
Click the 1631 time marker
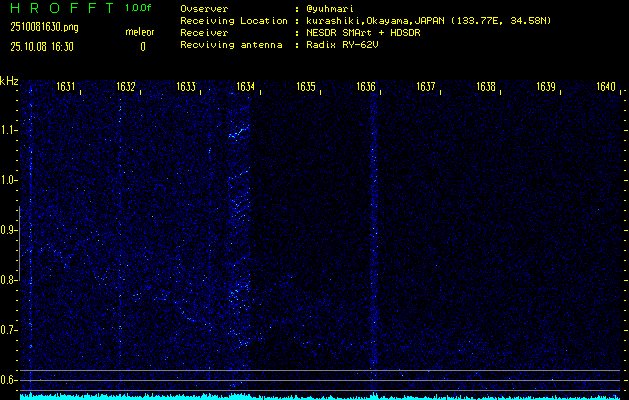(x=66, y=87)
